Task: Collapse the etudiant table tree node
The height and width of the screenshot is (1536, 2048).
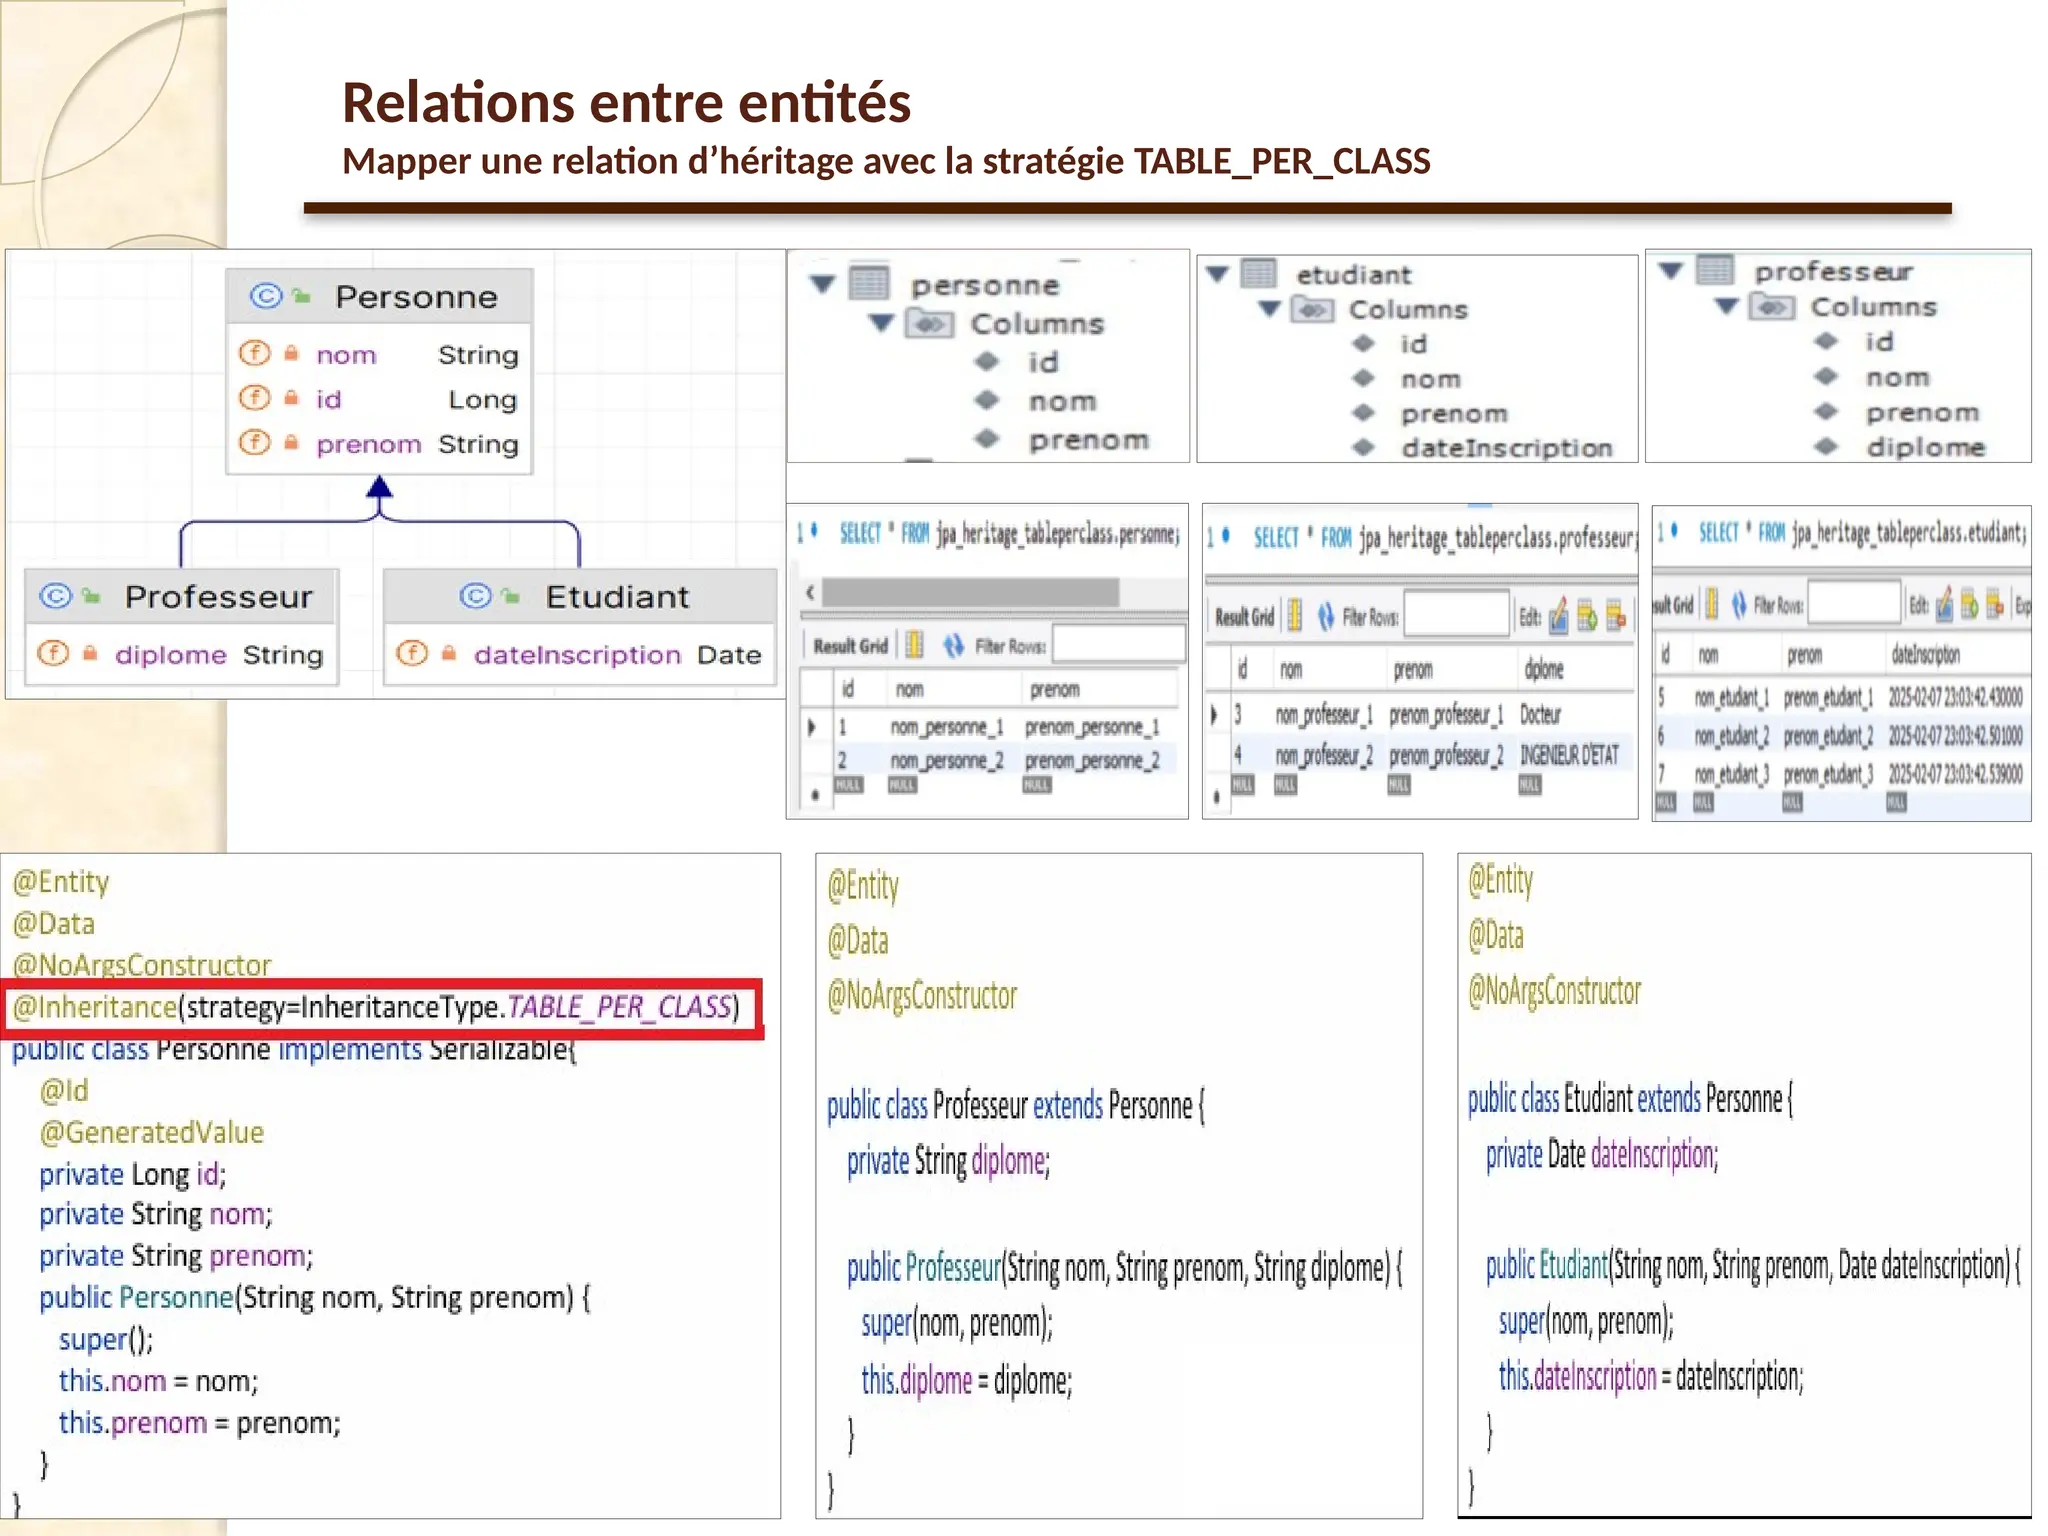Action: (x=1217, y=273)
